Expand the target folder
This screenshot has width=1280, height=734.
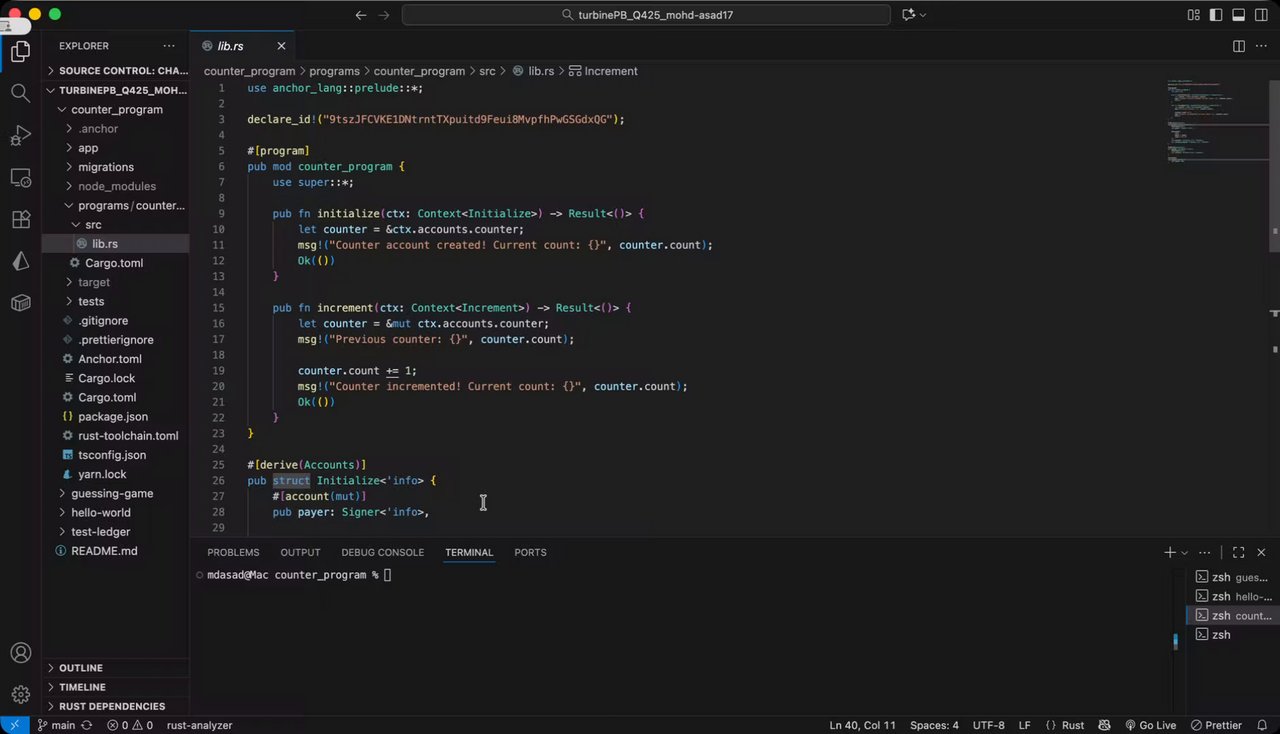pyautogui.click(x=94, y=282)
